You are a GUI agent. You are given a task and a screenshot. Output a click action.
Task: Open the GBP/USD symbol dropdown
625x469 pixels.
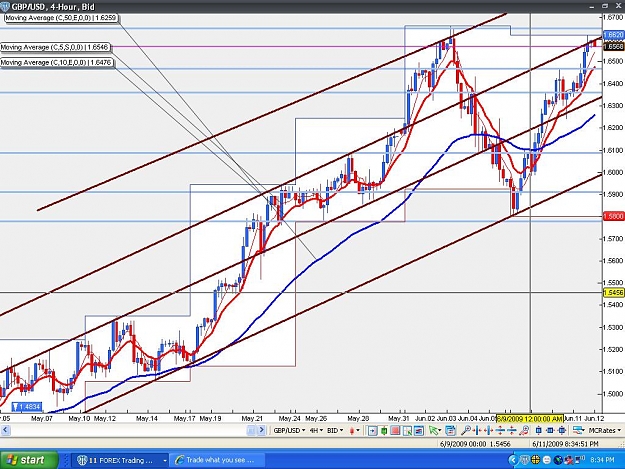[x=289, y=430]
